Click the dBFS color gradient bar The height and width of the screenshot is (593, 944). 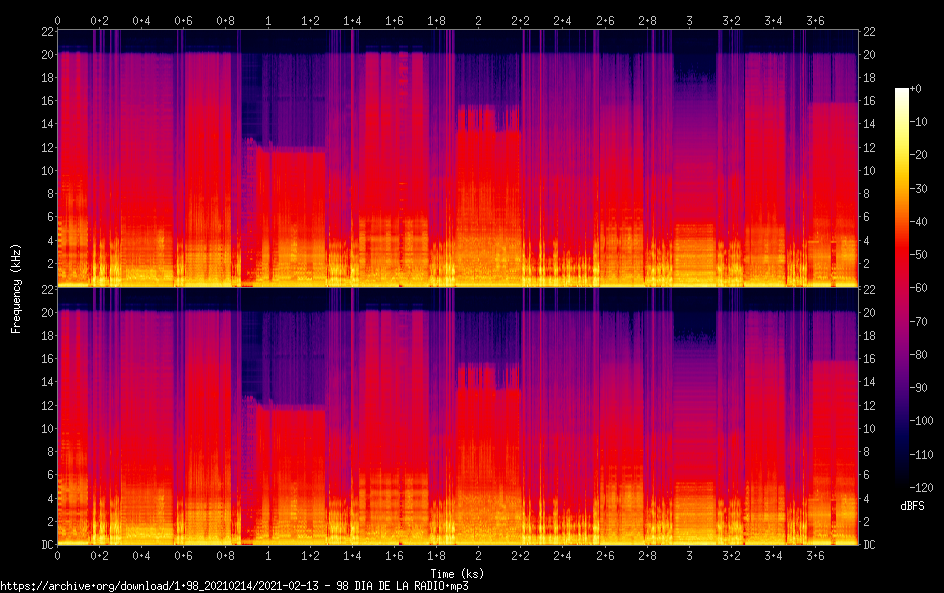pos(901,288)
